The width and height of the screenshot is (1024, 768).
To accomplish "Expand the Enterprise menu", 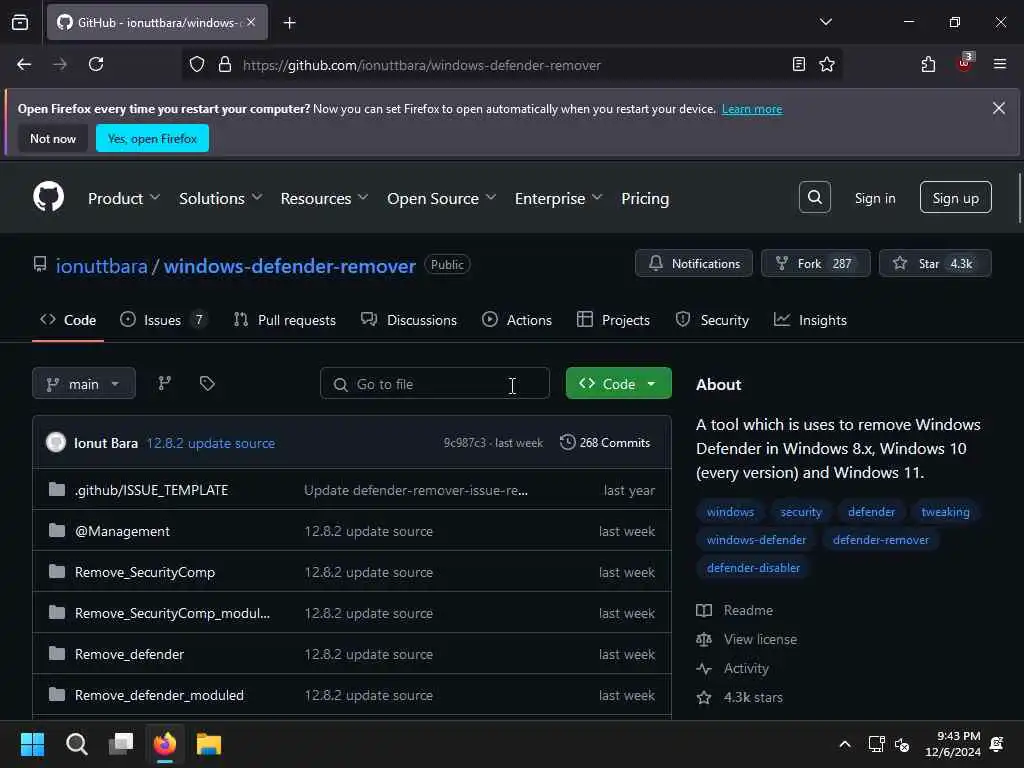I will [x=558, y=198].
